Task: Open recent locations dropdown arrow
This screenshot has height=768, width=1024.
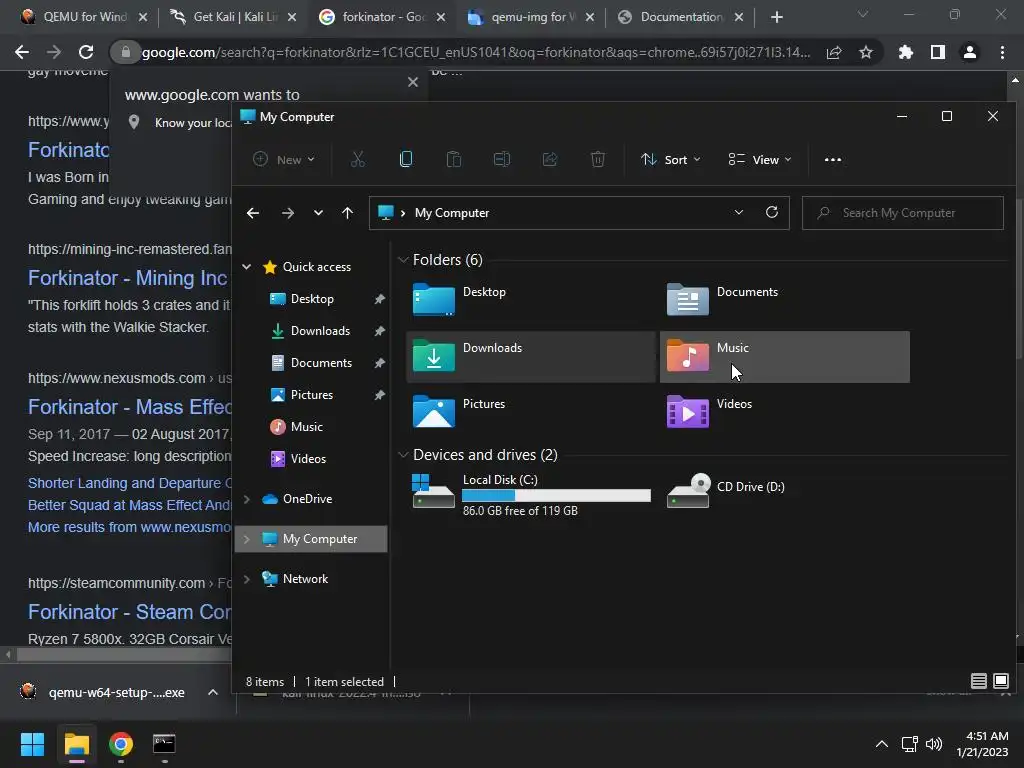Action: point(318,213)
